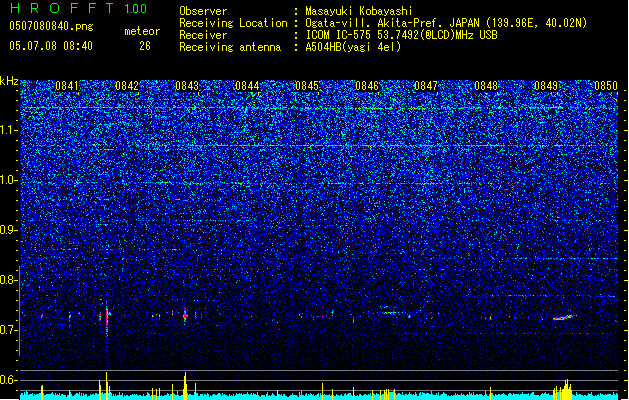Image resolution: width=629 pixels, height=400 pixels.
Task: Click the slanted meteor echo near 0849
Action: pyautogui.click(x=563, y=317)
